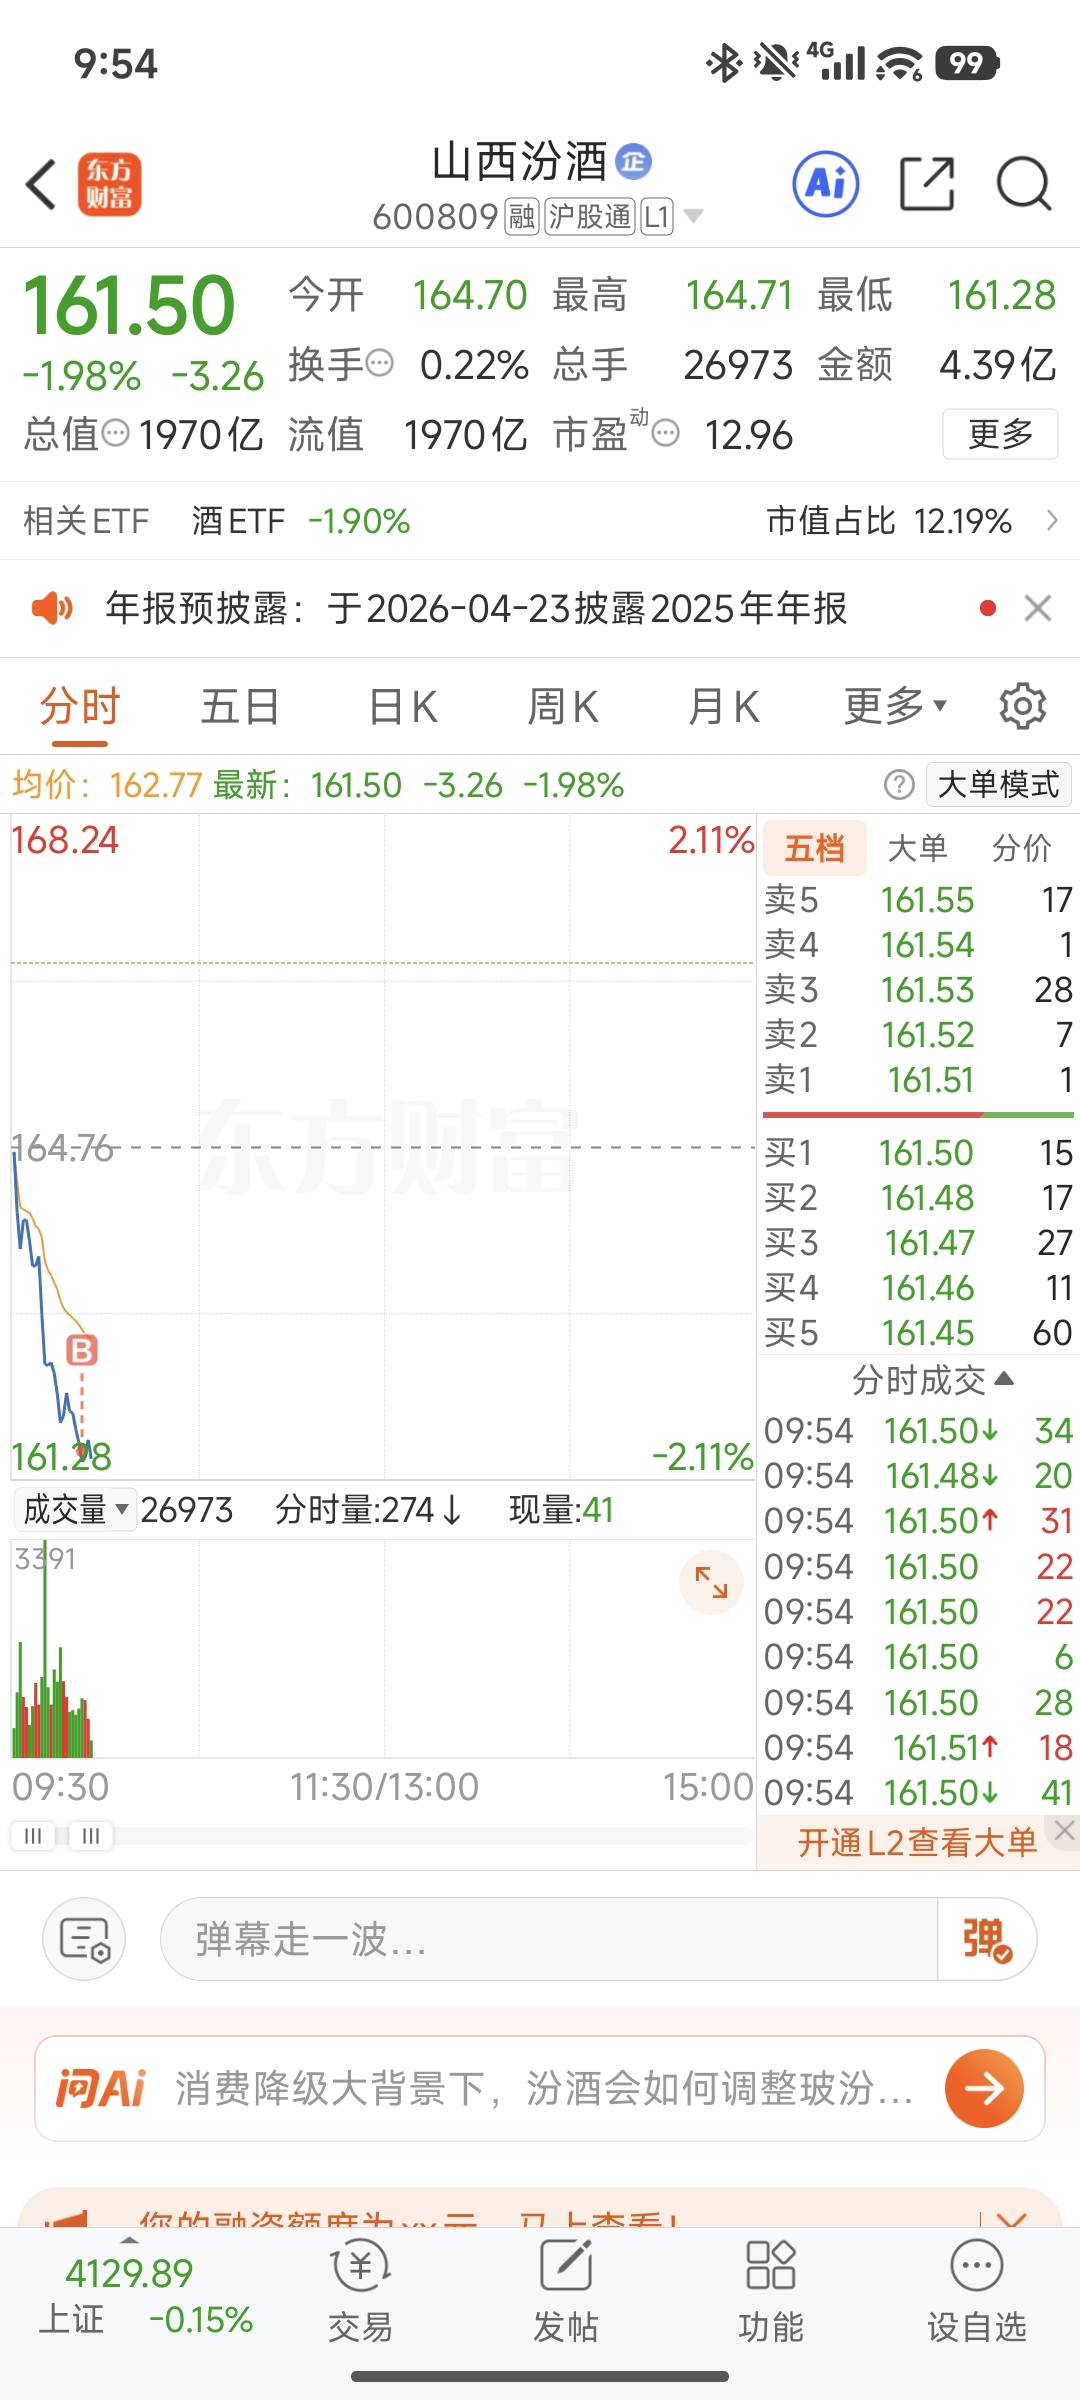Switch to the 分价 tab
Viewport: 1080px width, 2400px height.
[1021, 848]
